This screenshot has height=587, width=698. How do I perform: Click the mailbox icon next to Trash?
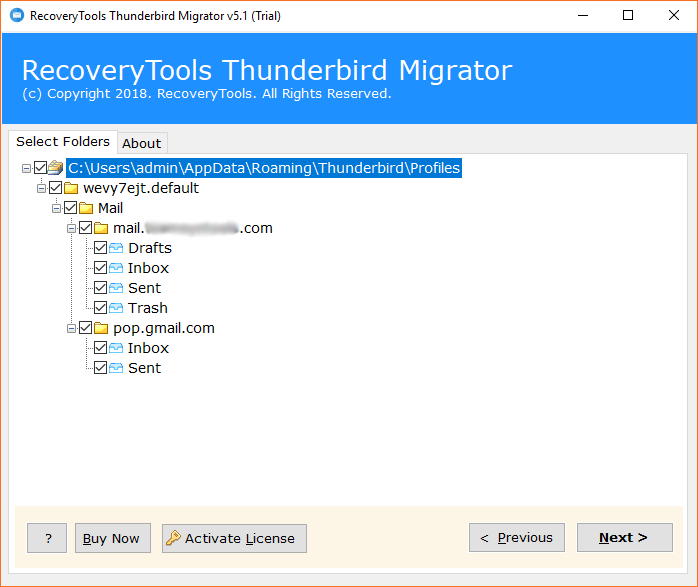pyautogui.click(x=116, y=308)
